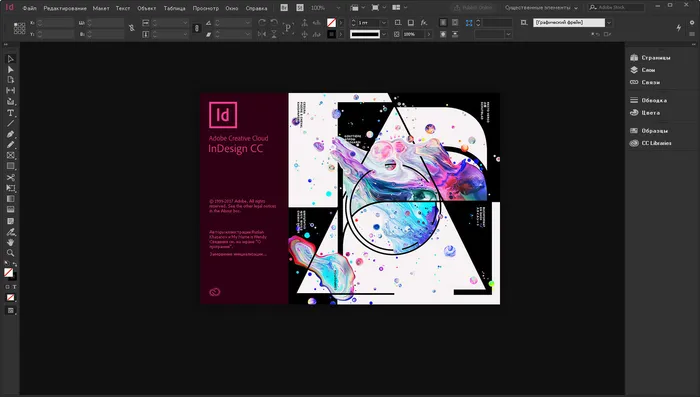Select the Type tool
Viewport: 700px width, 397px height.
[10, 113]
